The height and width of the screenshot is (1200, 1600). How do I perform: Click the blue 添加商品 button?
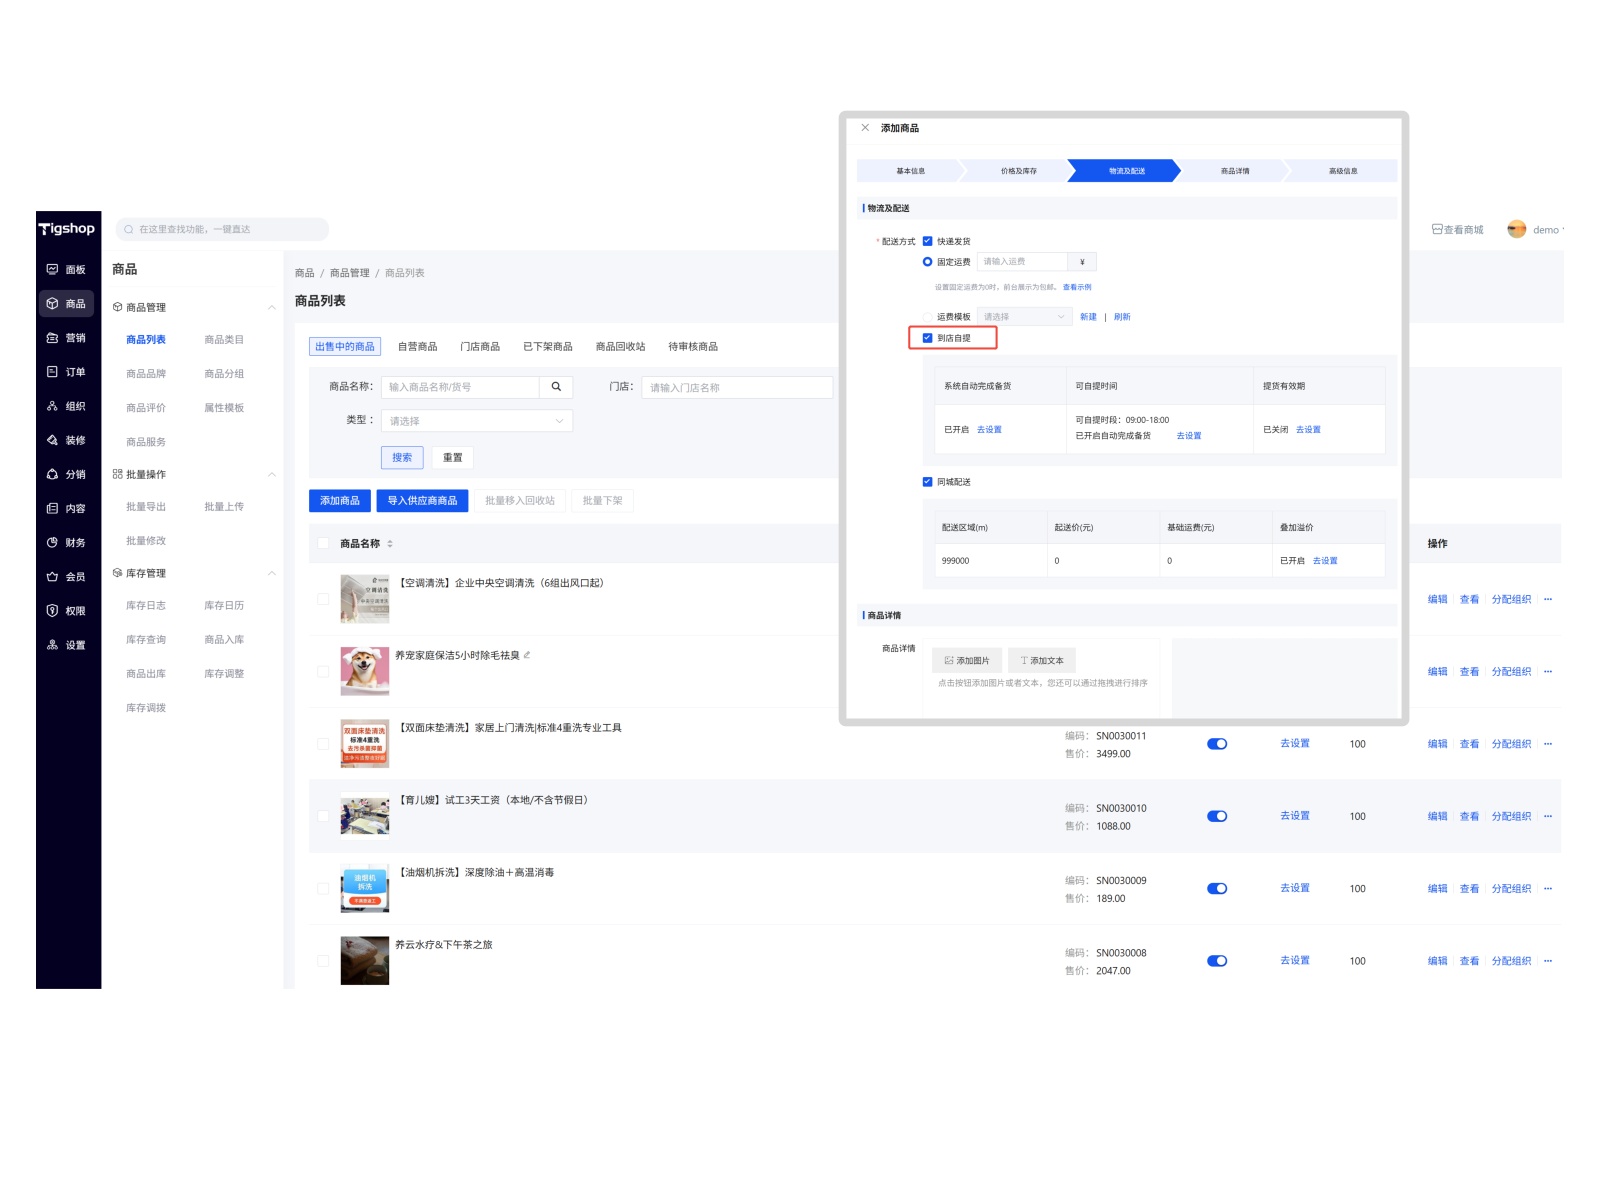(340, 501)
